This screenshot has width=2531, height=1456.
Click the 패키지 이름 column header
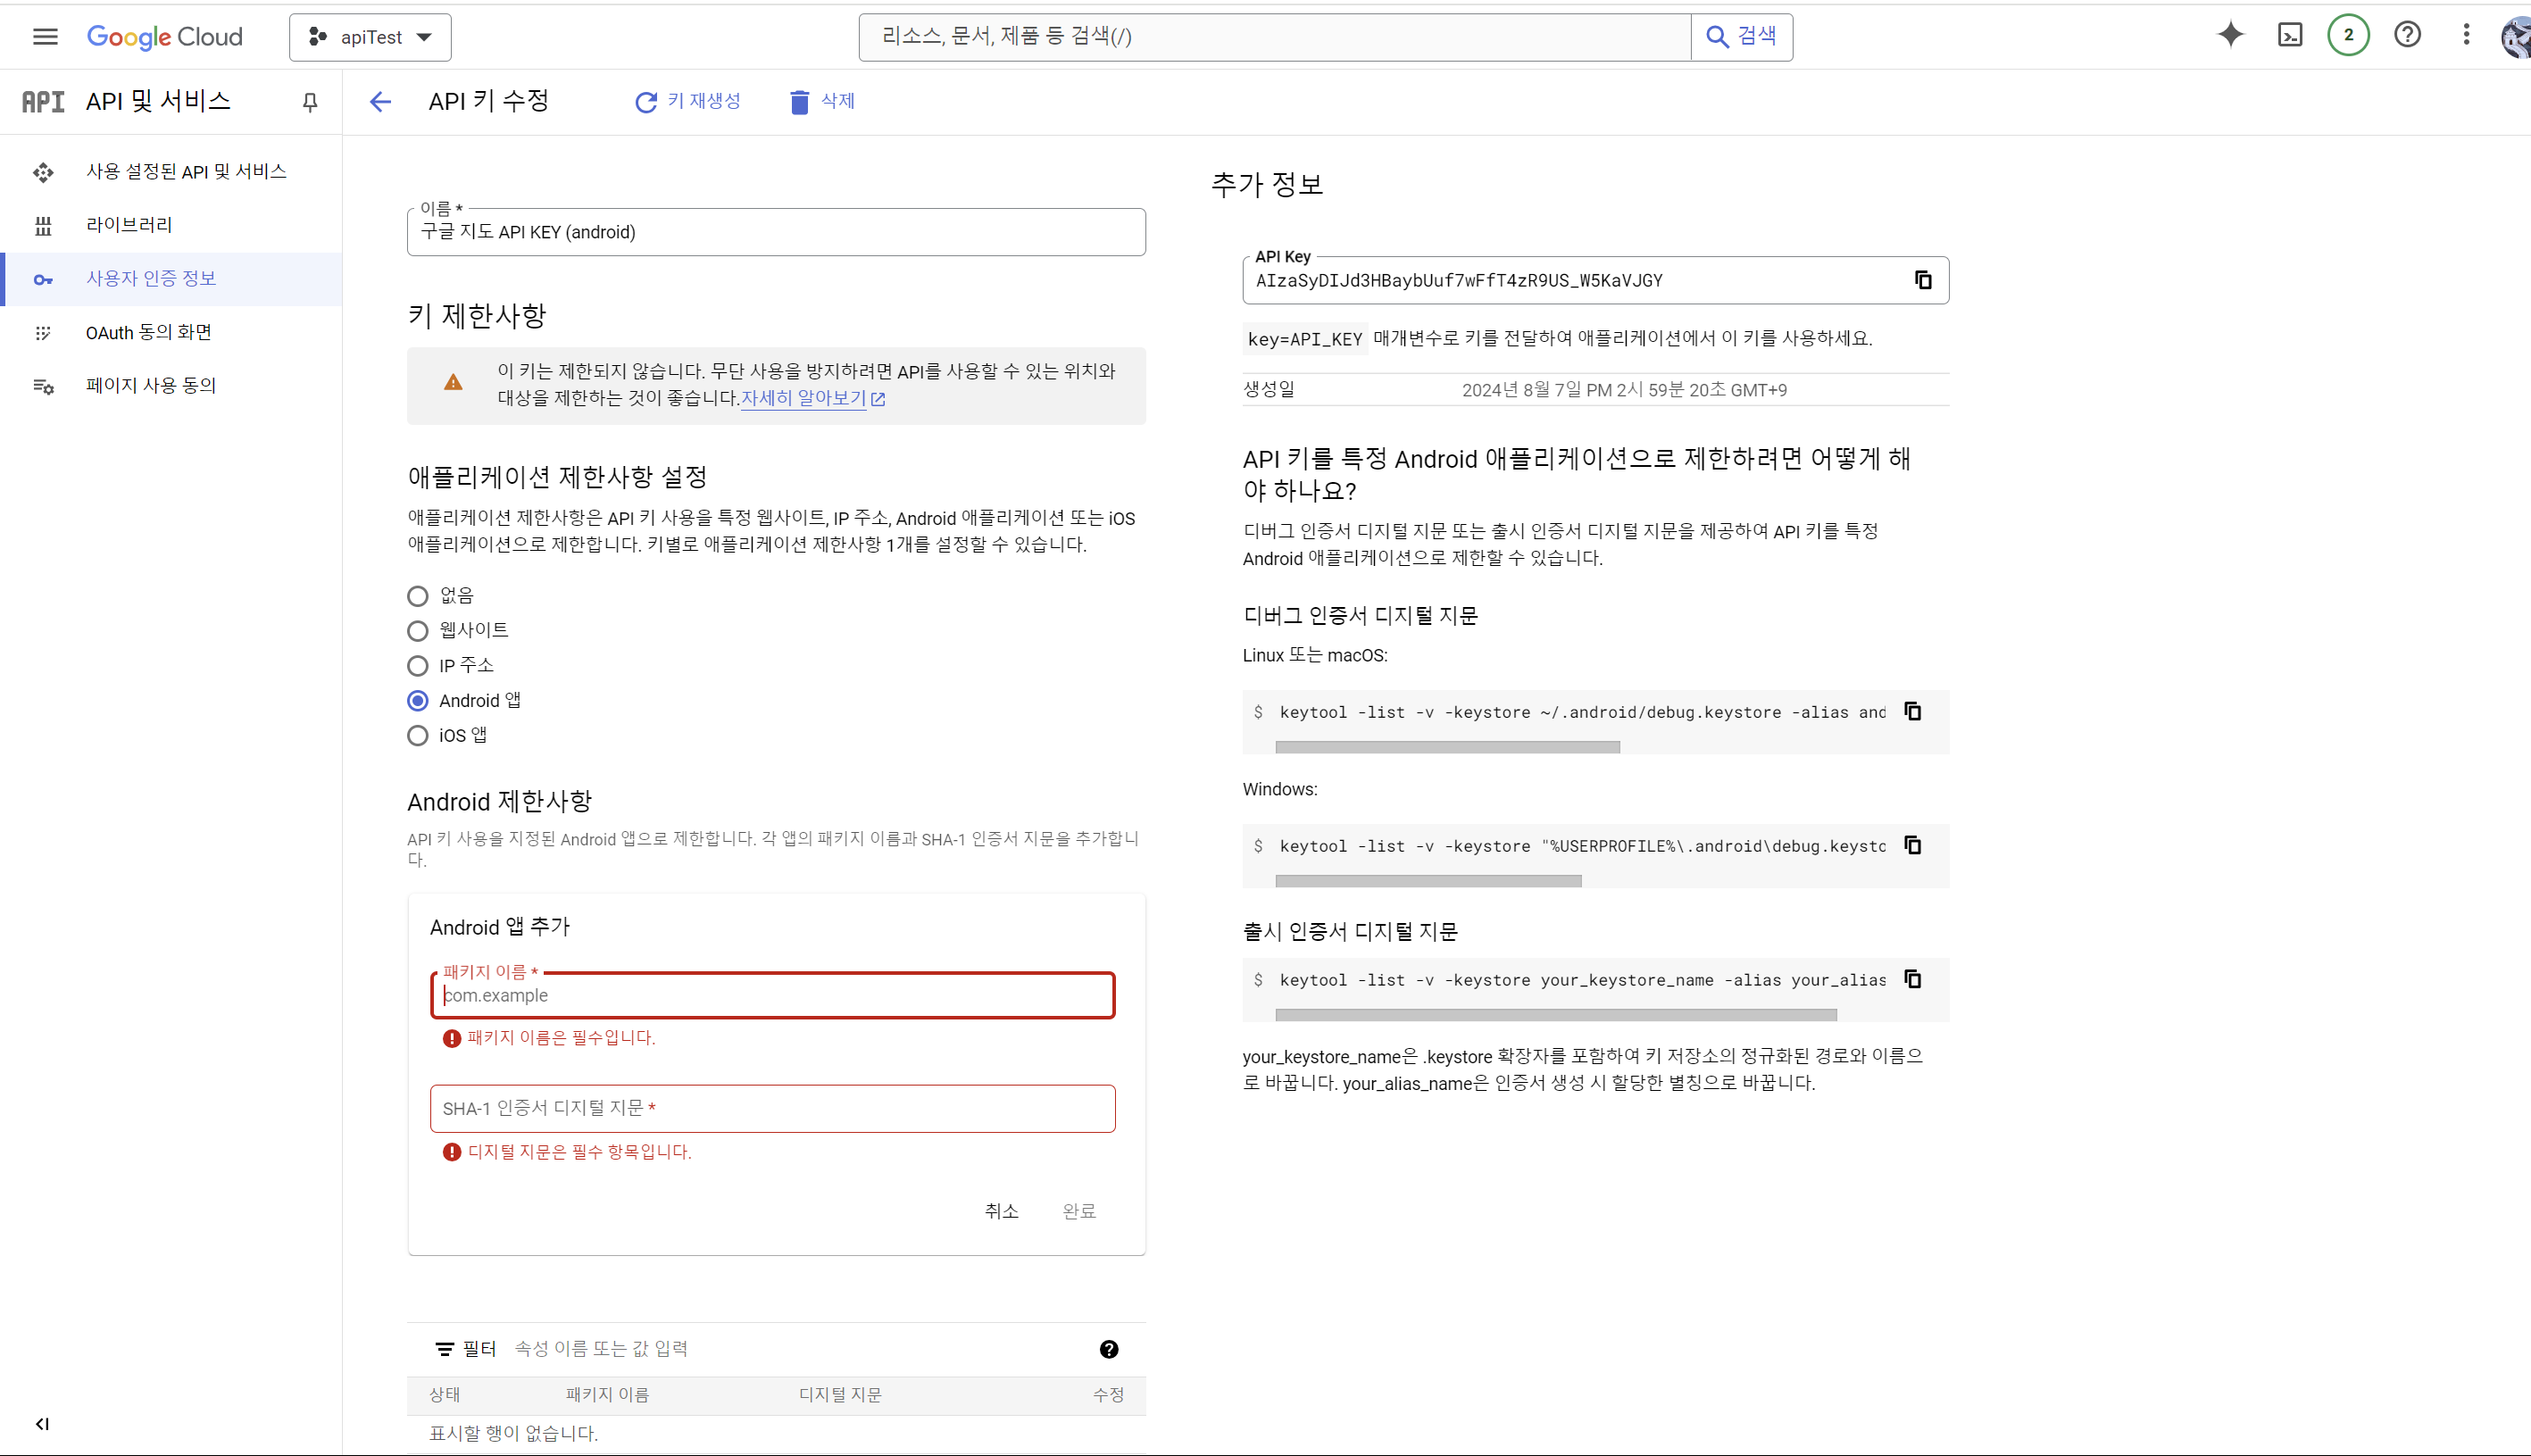pos(607,1395)
